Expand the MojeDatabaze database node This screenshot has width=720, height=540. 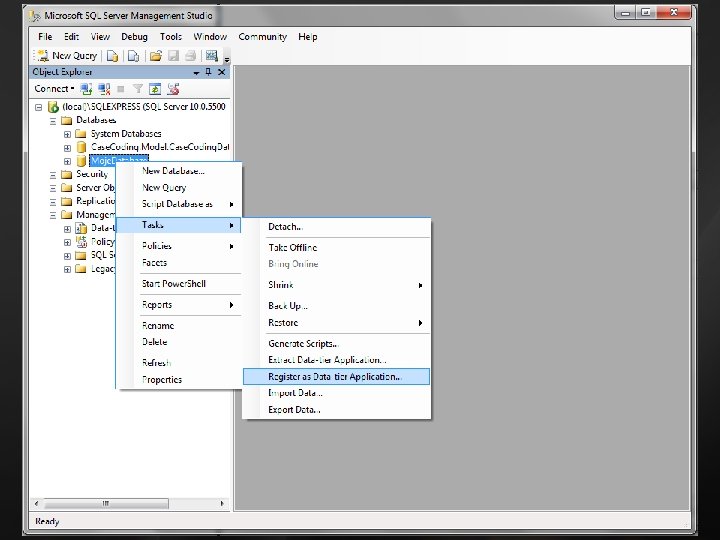67,161
